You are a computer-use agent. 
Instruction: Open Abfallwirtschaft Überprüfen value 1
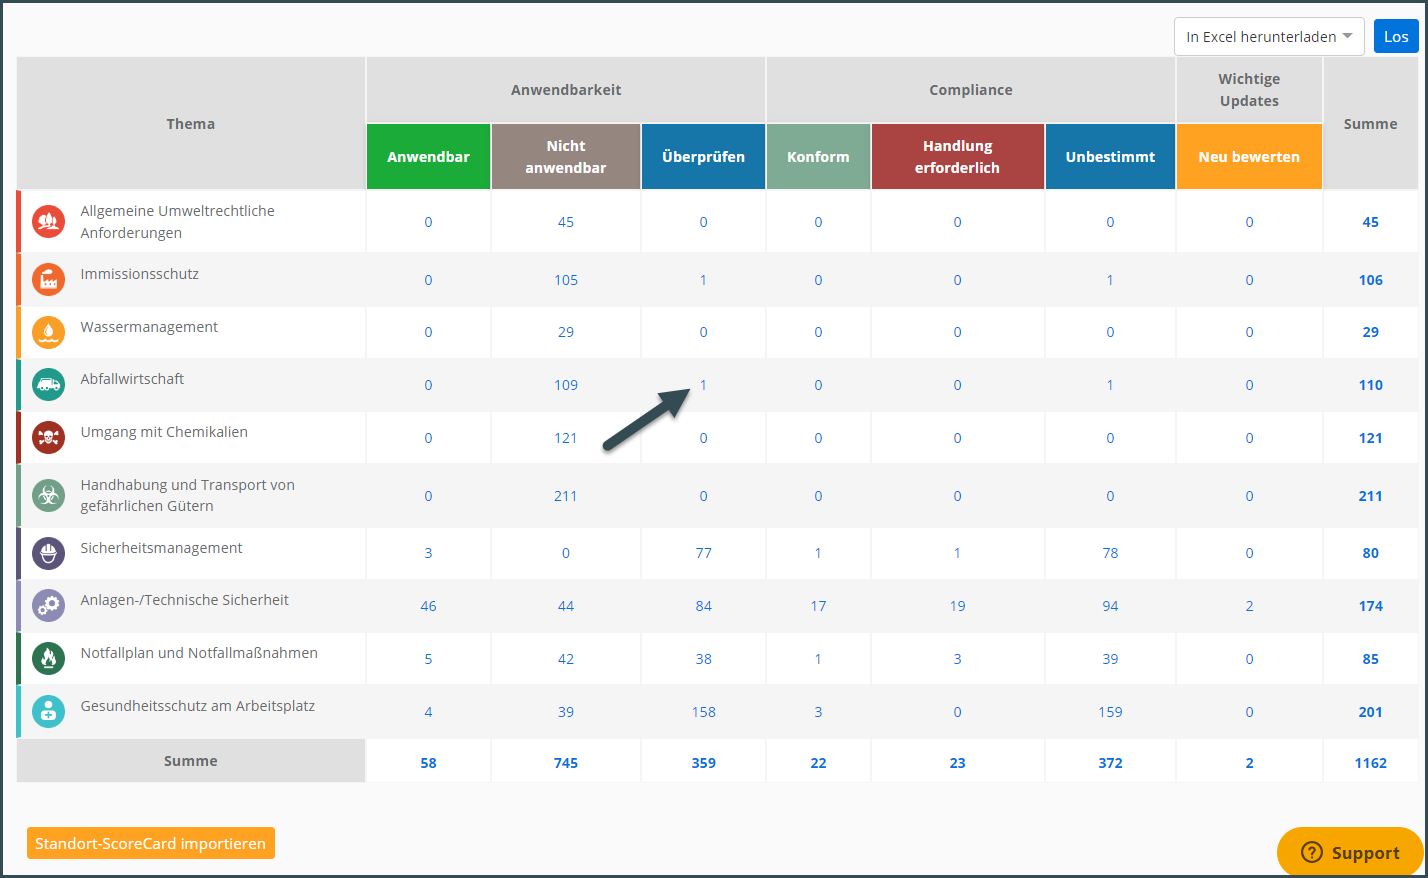703,385
